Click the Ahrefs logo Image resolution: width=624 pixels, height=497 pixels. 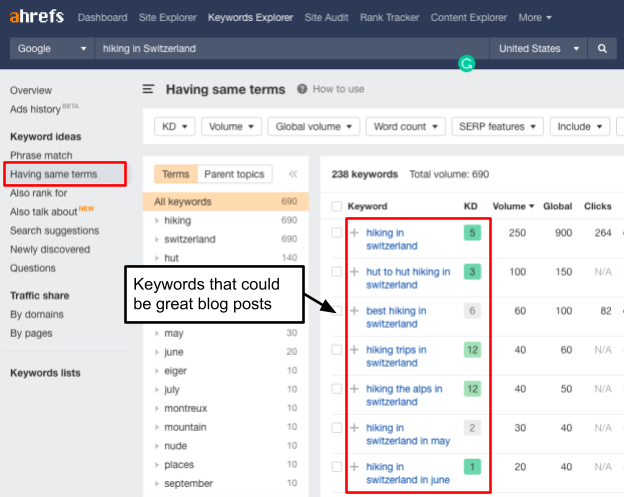pos(36,17)
